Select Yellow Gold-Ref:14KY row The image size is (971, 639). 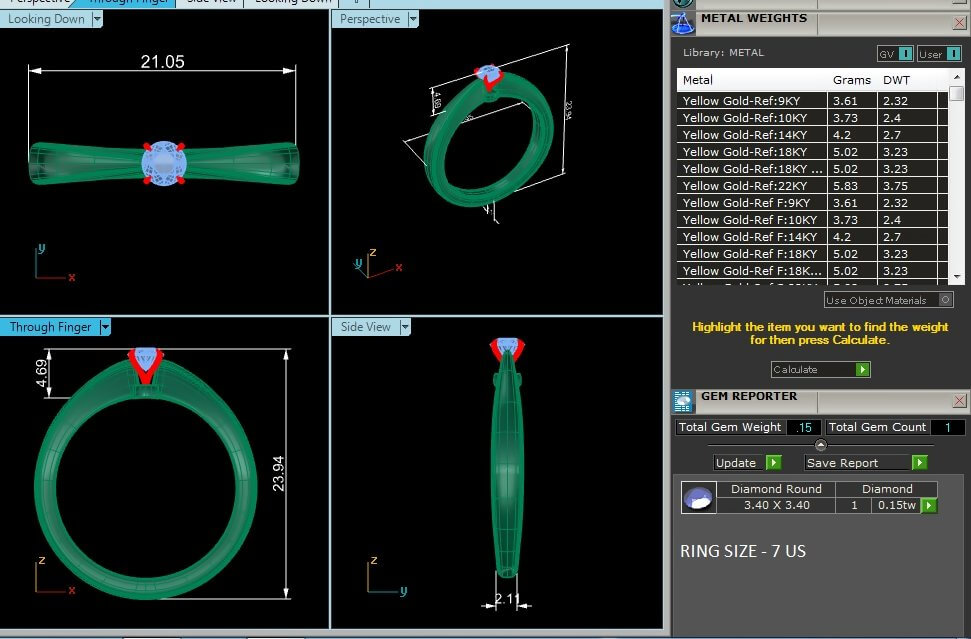751,135
